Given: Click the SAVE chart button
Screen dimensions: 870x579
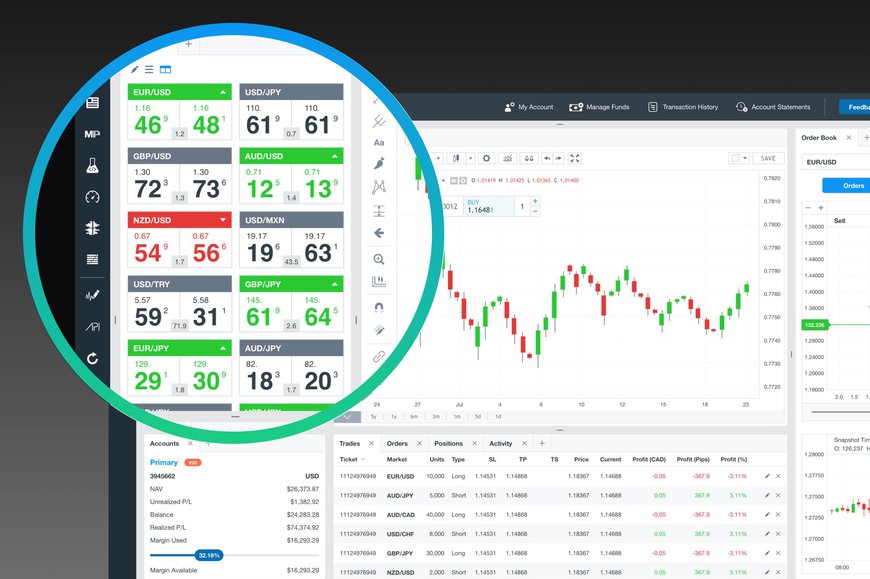Looking at the screenshot, I should [767, 158].
